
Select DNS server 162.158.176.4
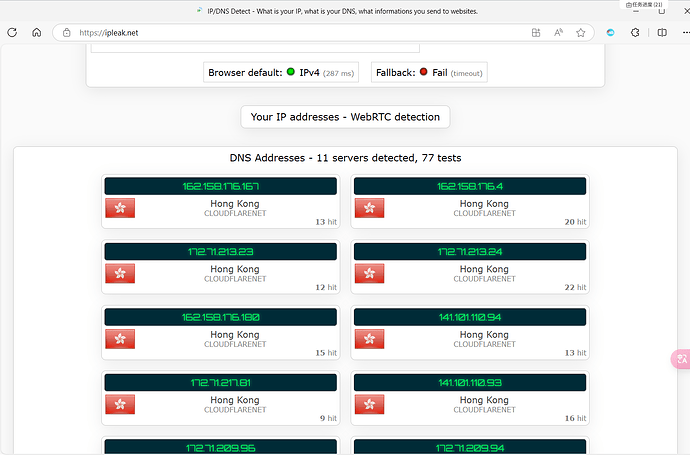(470, 186)
